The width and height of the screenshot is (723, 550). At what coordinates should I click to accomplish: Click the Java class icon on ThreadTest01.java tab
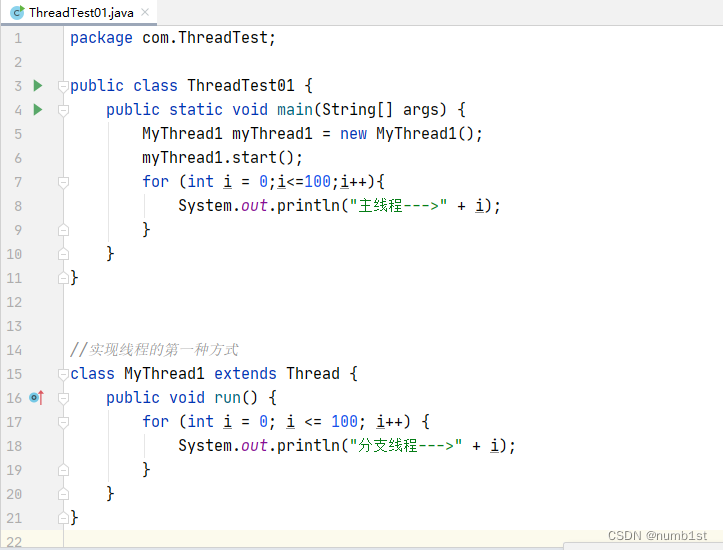tap(17, 12)
